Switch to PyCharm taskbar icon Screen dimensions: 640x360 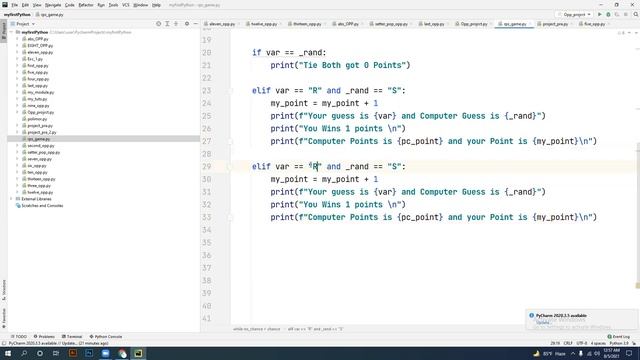(x=138, y=353)
